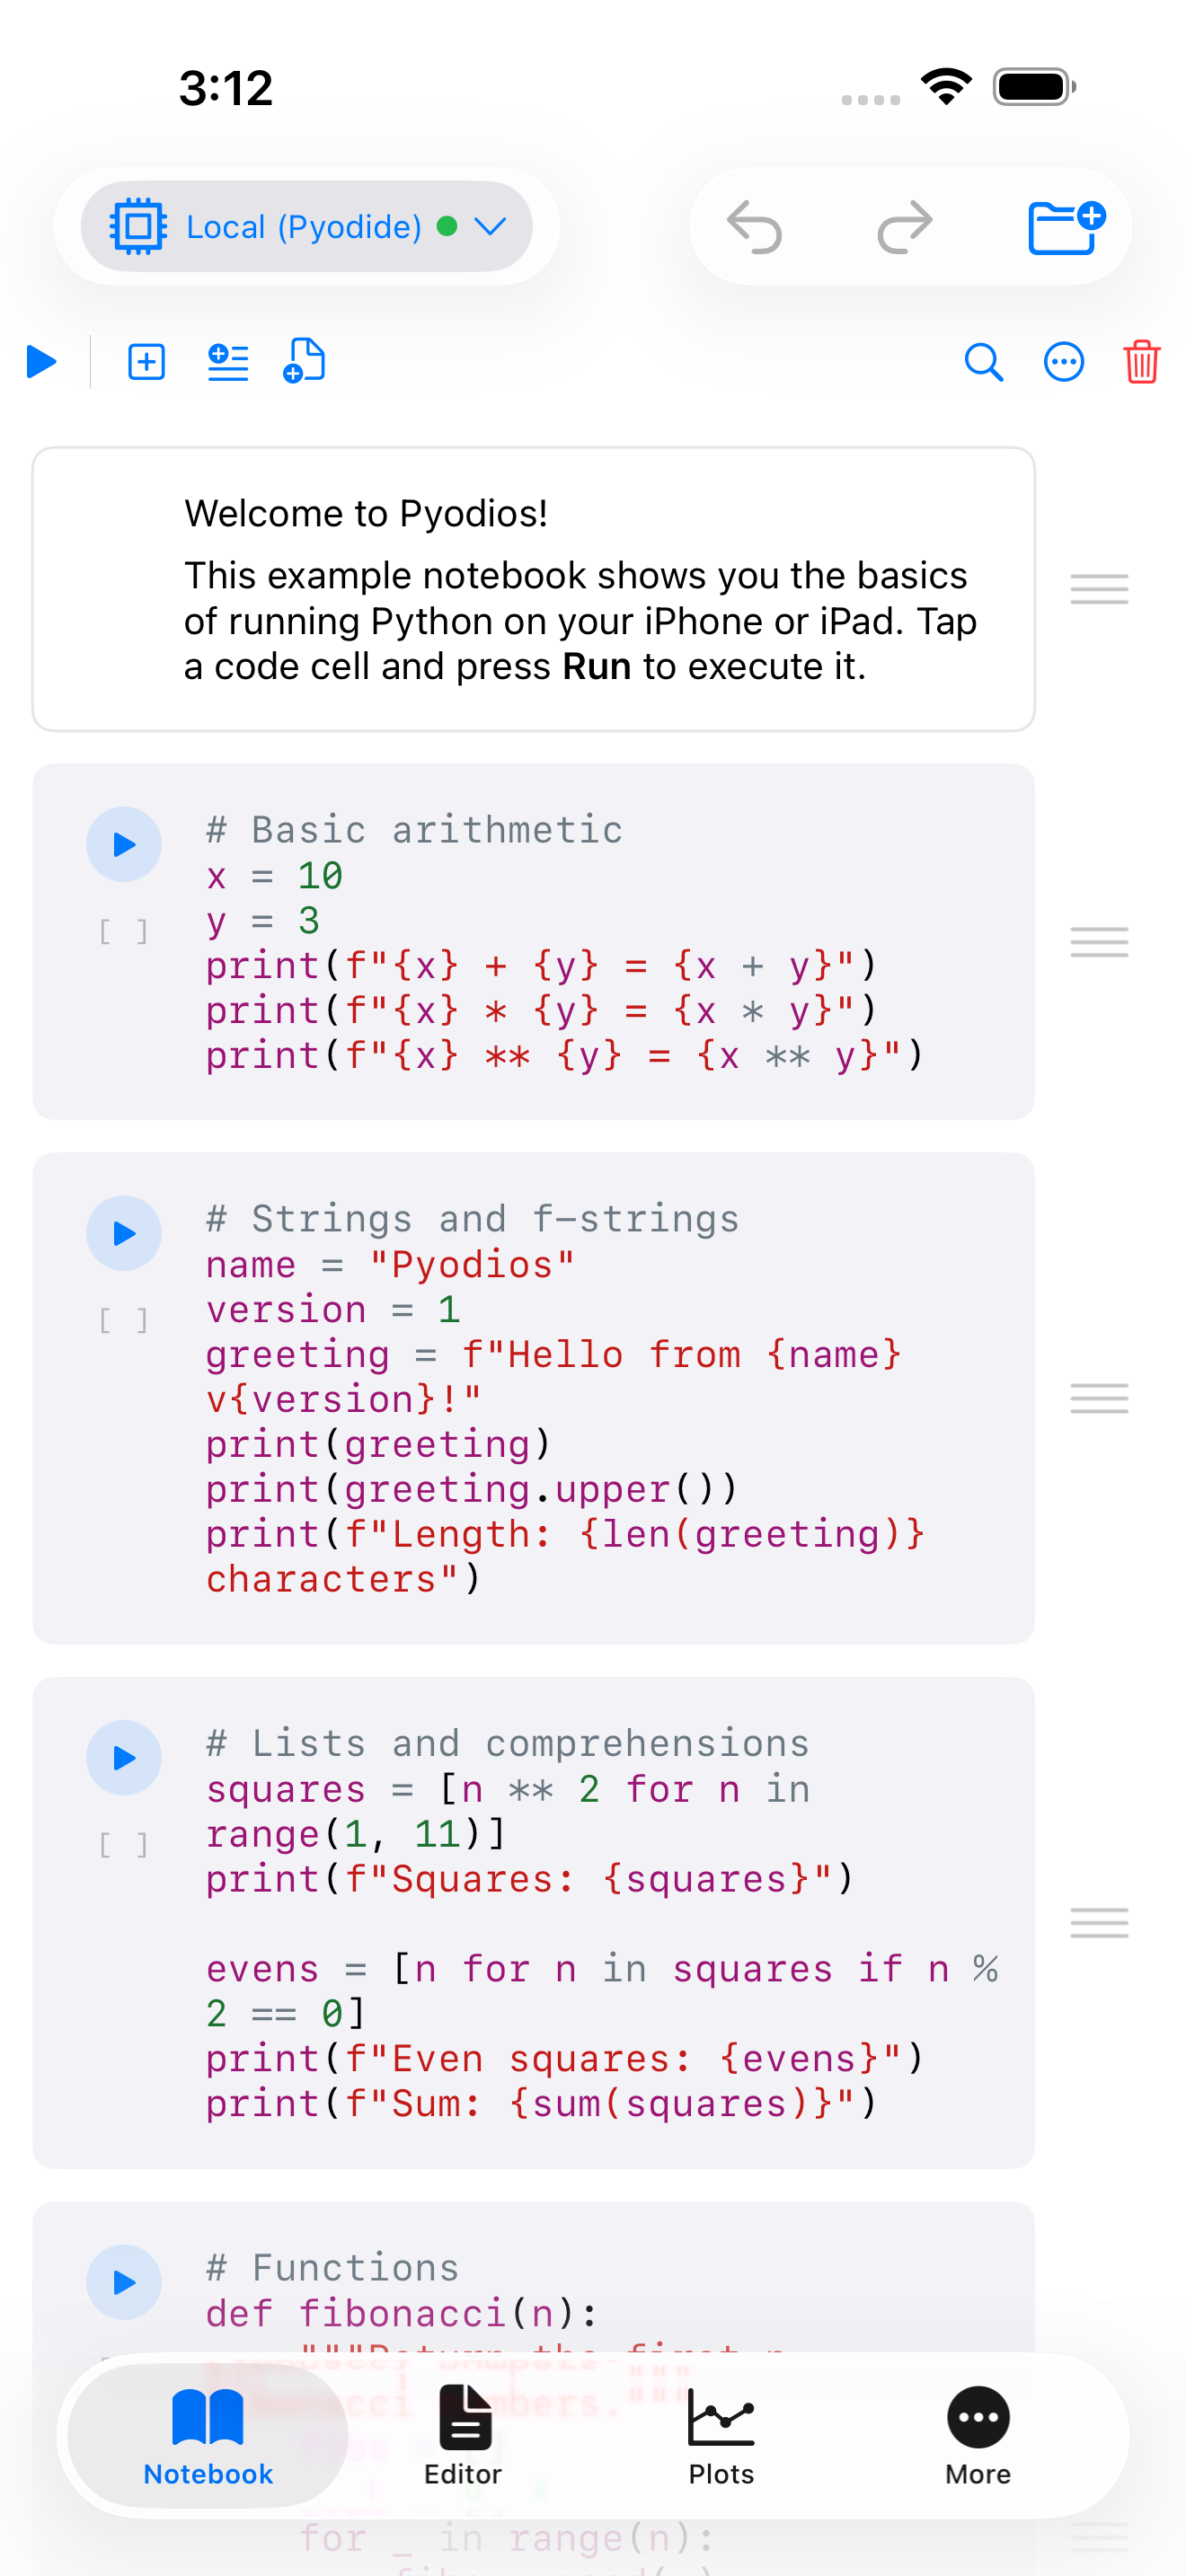The image size is (1186, 2576).
Task: Tap the "# Basic arithmetic" comment line
Action: (414, 830)
